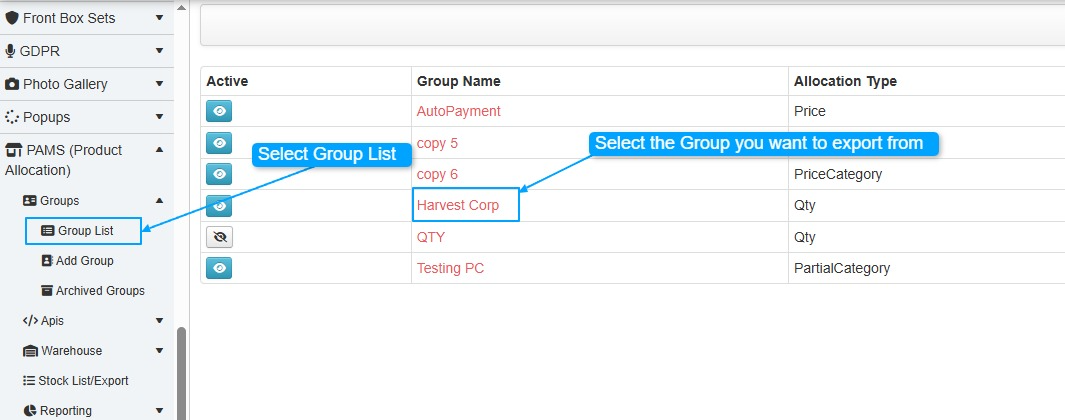This screenshot has height=420, width=1065.
Task: Toggle the active eye for AutoPayment
Action: (x=219, y=111)
